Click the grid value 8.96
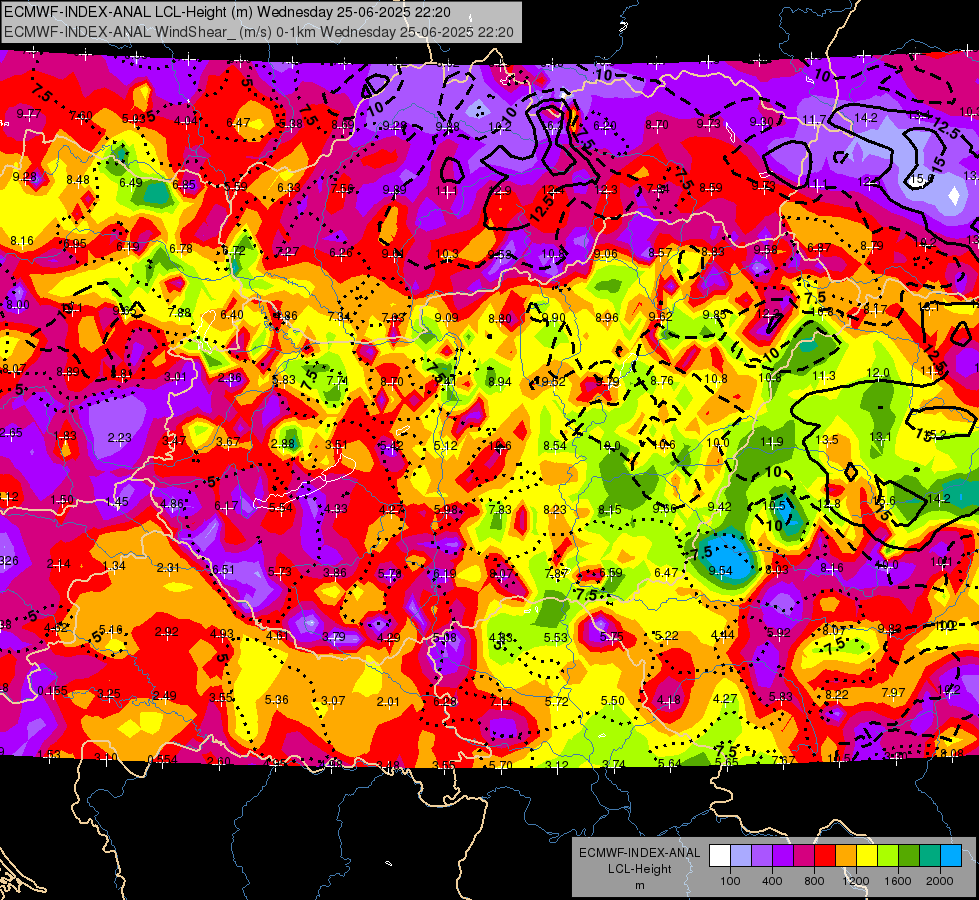 pyautogui.click(x=606, y=318)
